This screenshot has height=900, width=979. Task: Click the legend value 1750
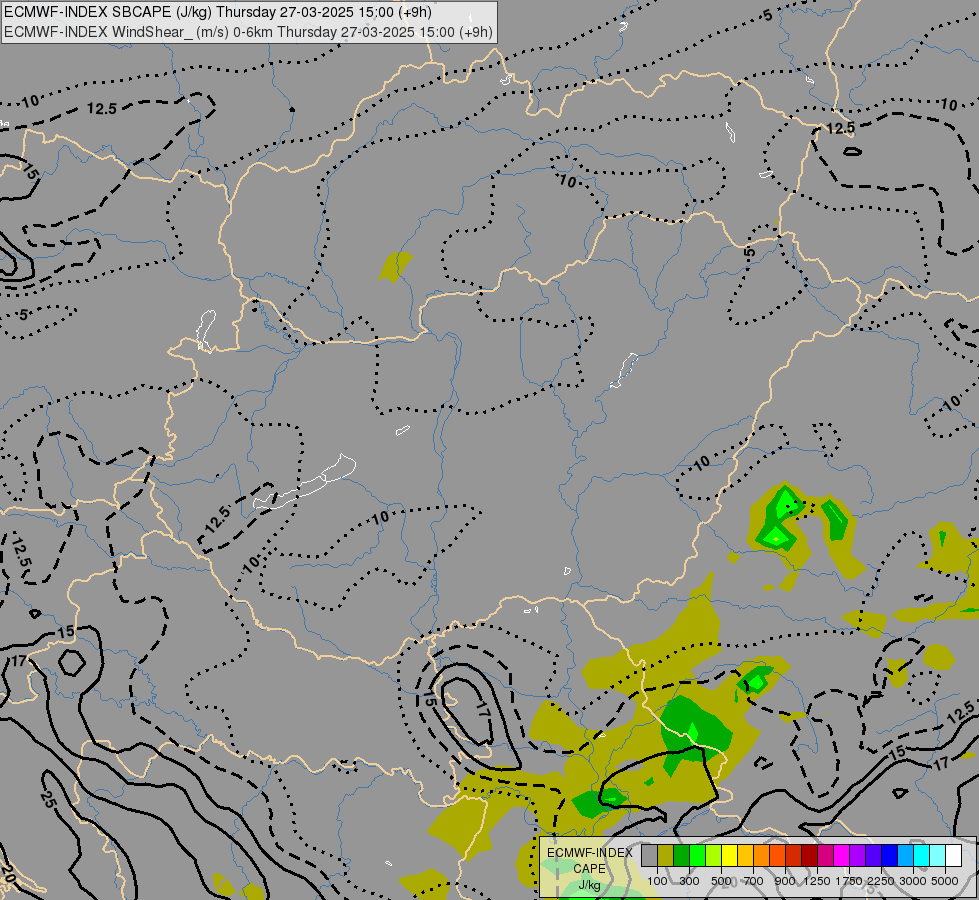(849, 881)
